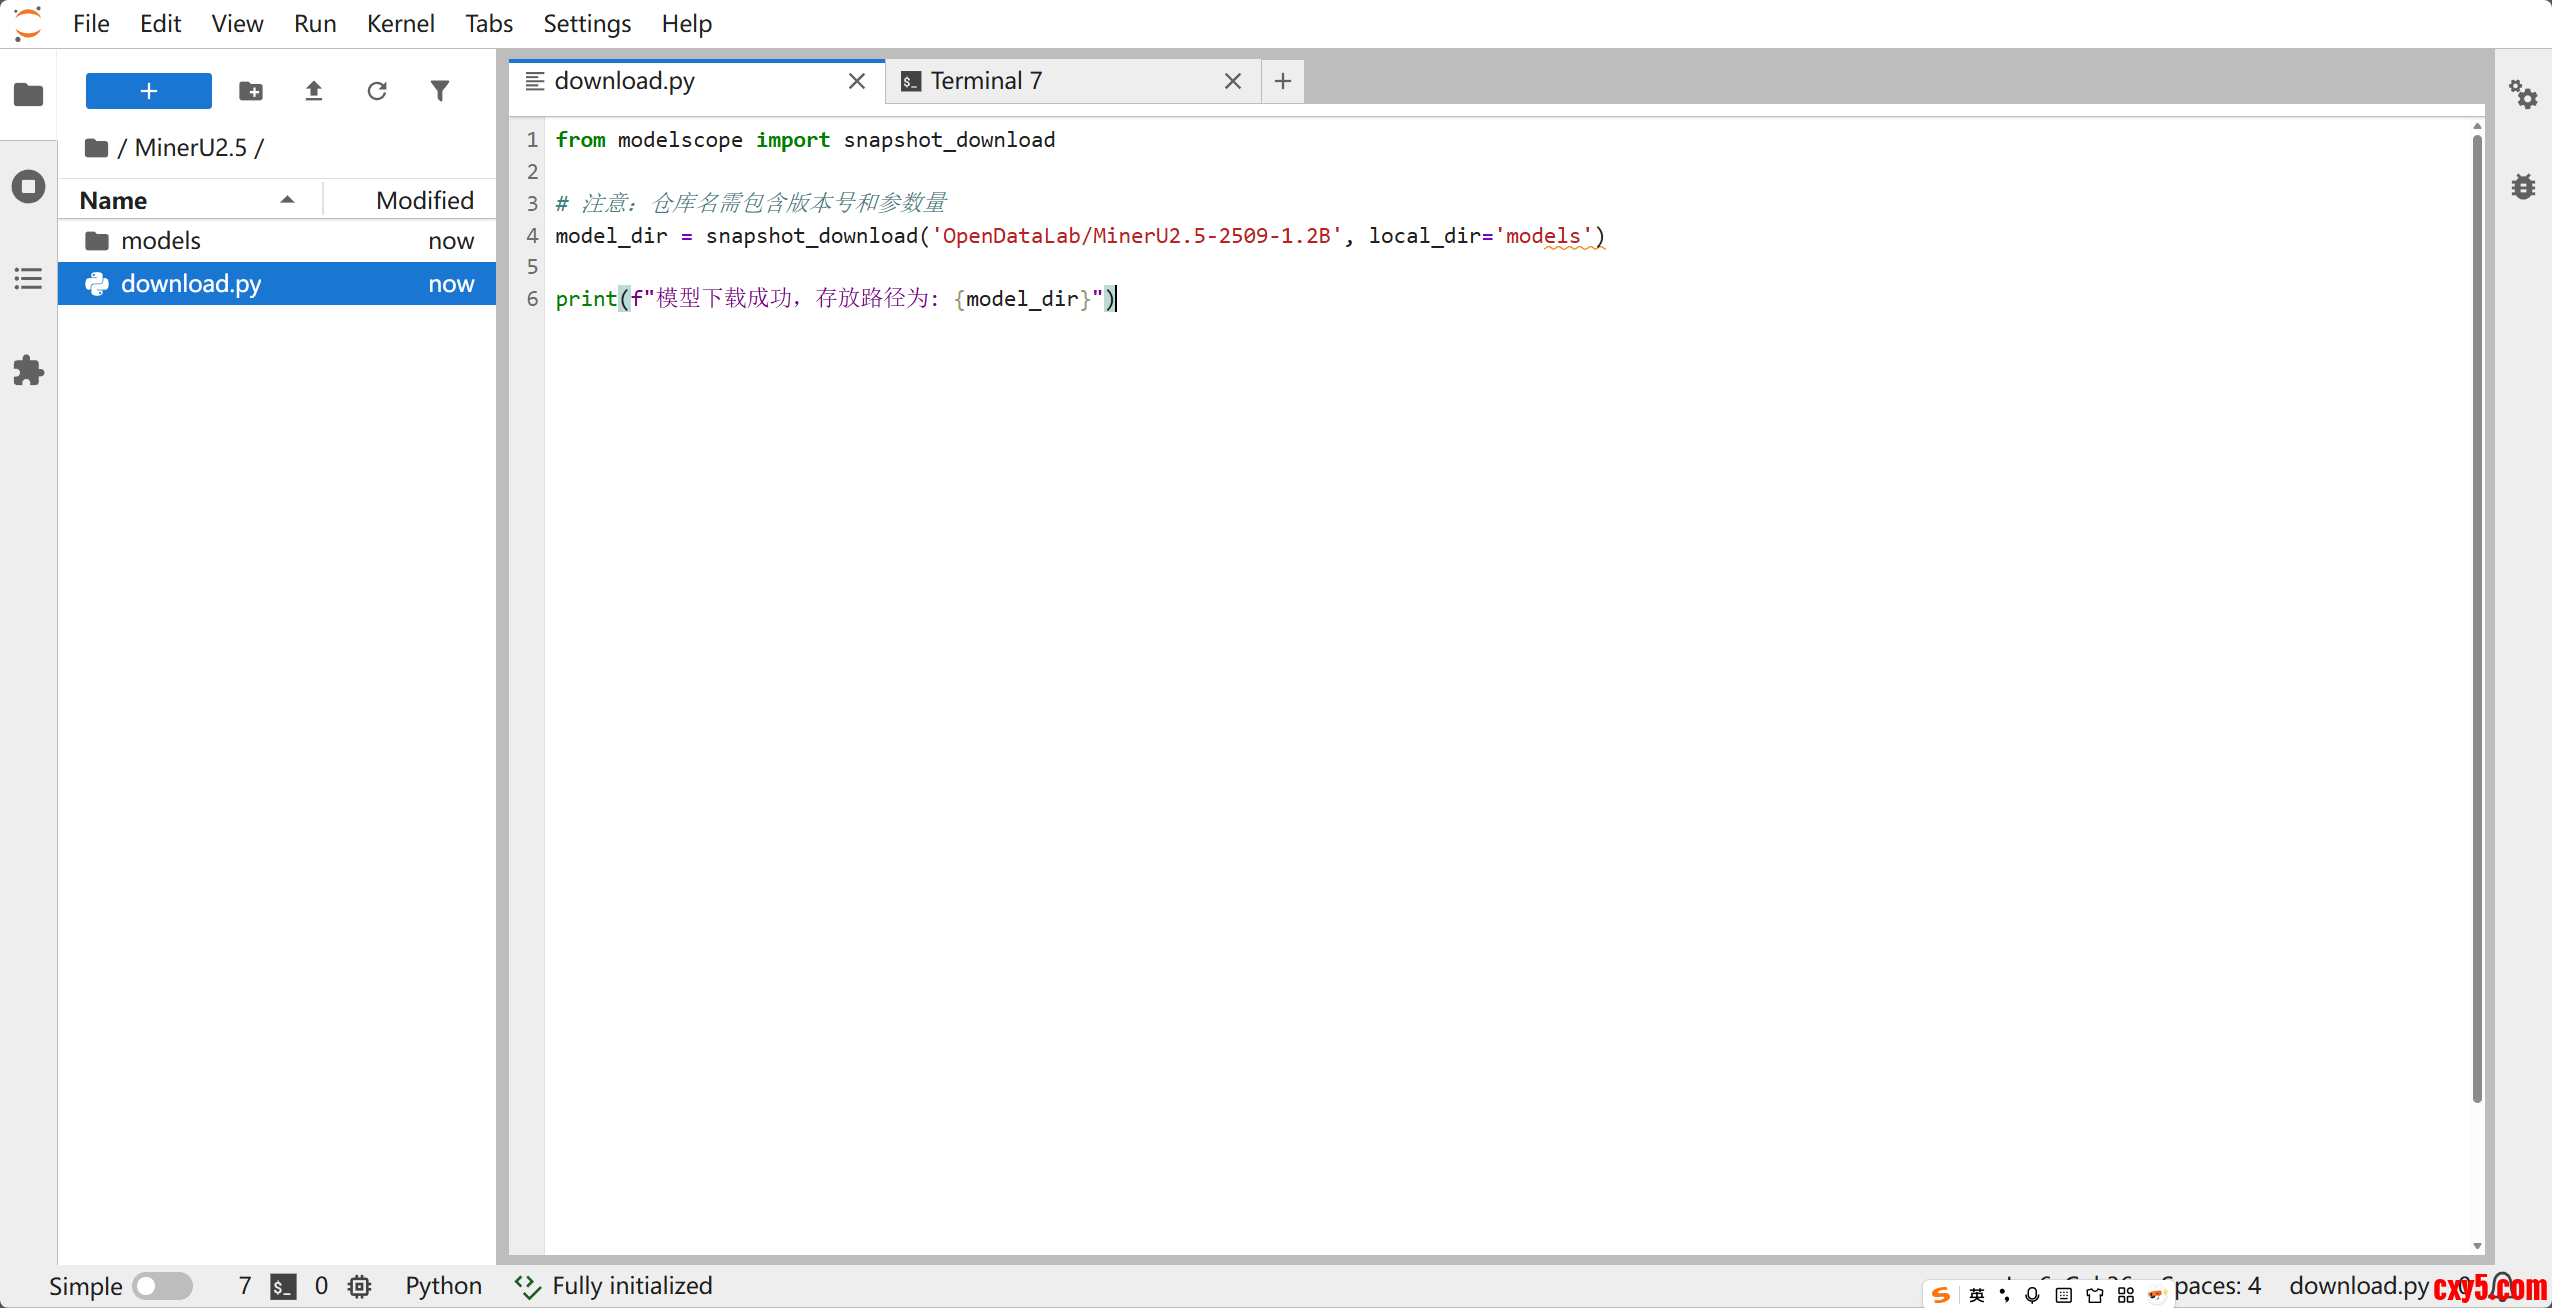
Task: Sort files by Modified column
Action: click(423, 200)
